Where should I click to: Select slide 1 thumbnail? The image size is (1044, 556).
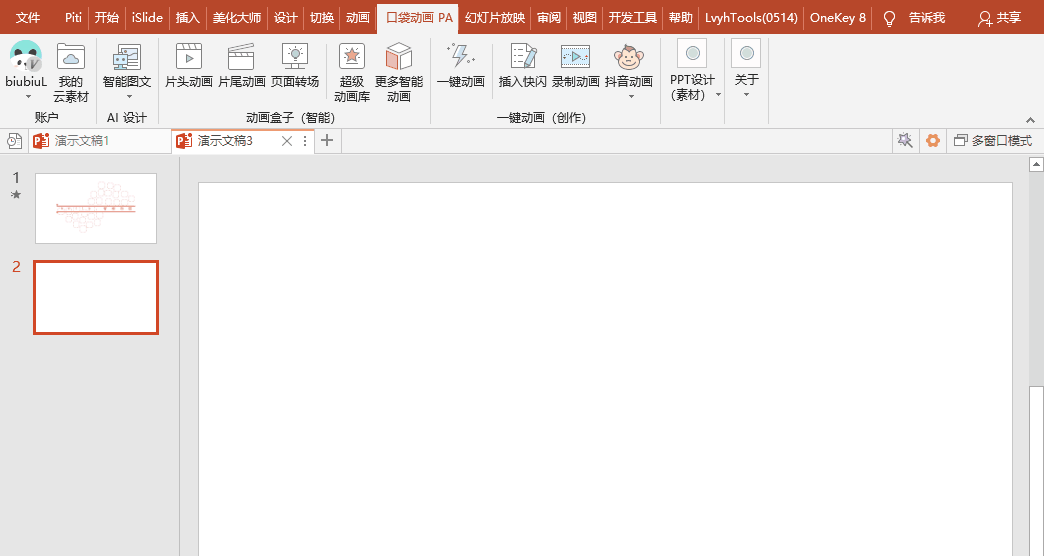click(96, 208)
